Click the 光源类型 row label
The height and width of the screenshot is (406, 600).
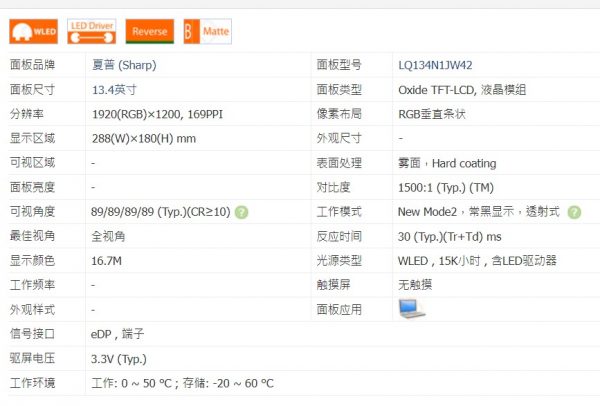(x=339, y=261)
